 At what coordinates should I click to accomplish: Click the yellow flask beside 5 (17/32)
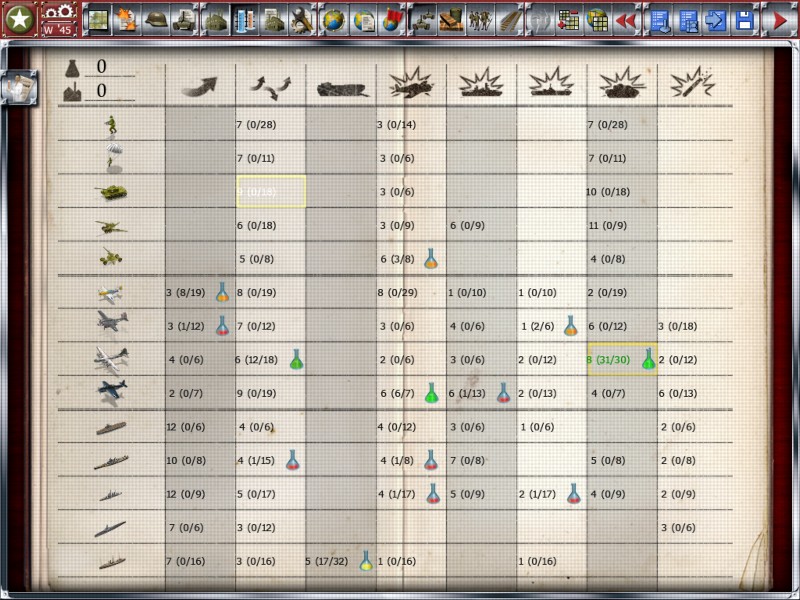[x=366, y=560]
